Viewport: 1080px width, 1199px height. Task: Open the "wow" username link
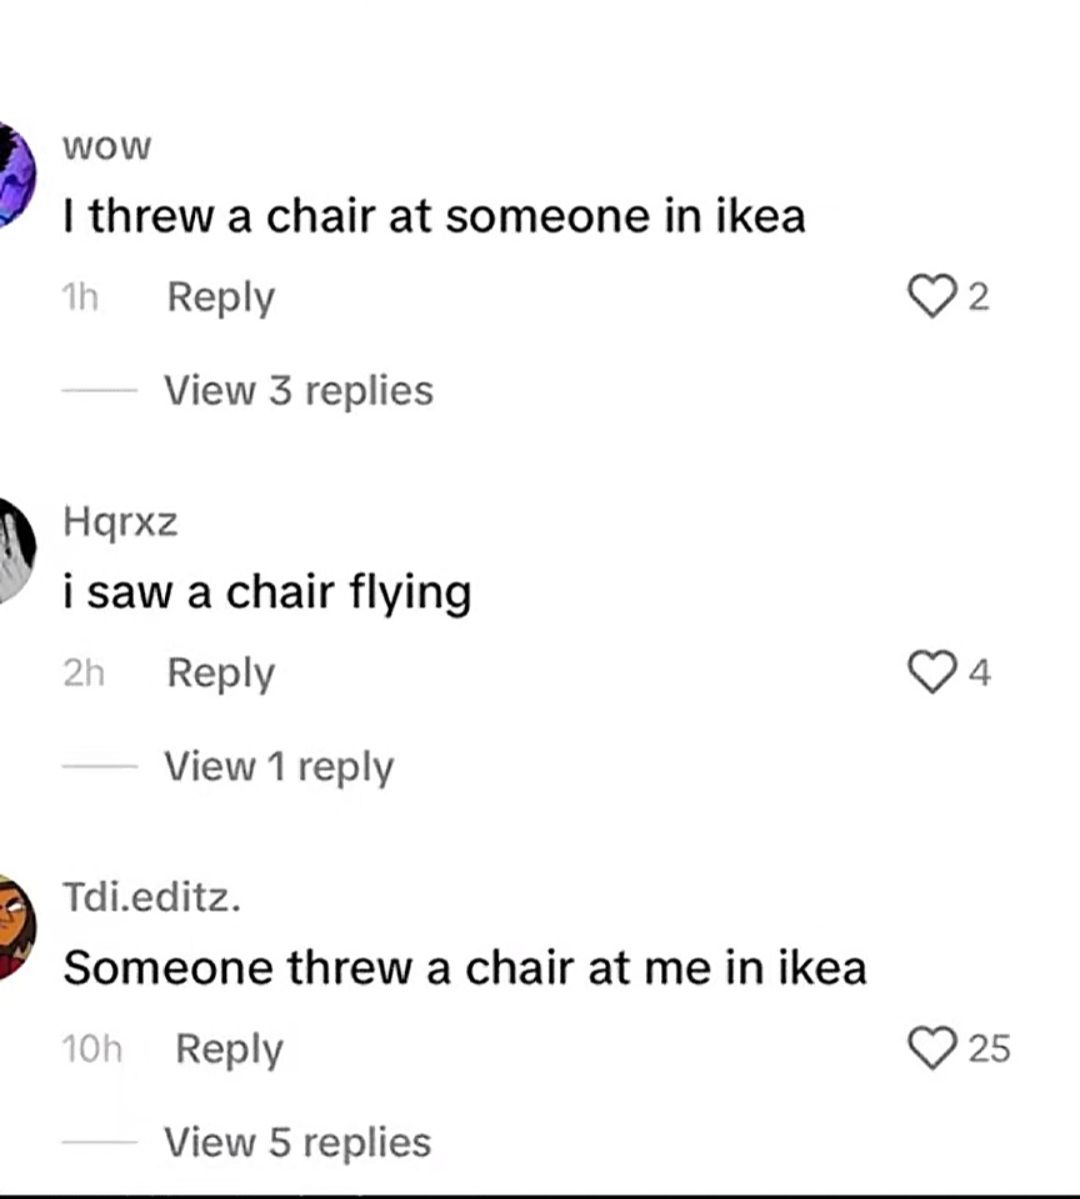[x=106, y=147]
